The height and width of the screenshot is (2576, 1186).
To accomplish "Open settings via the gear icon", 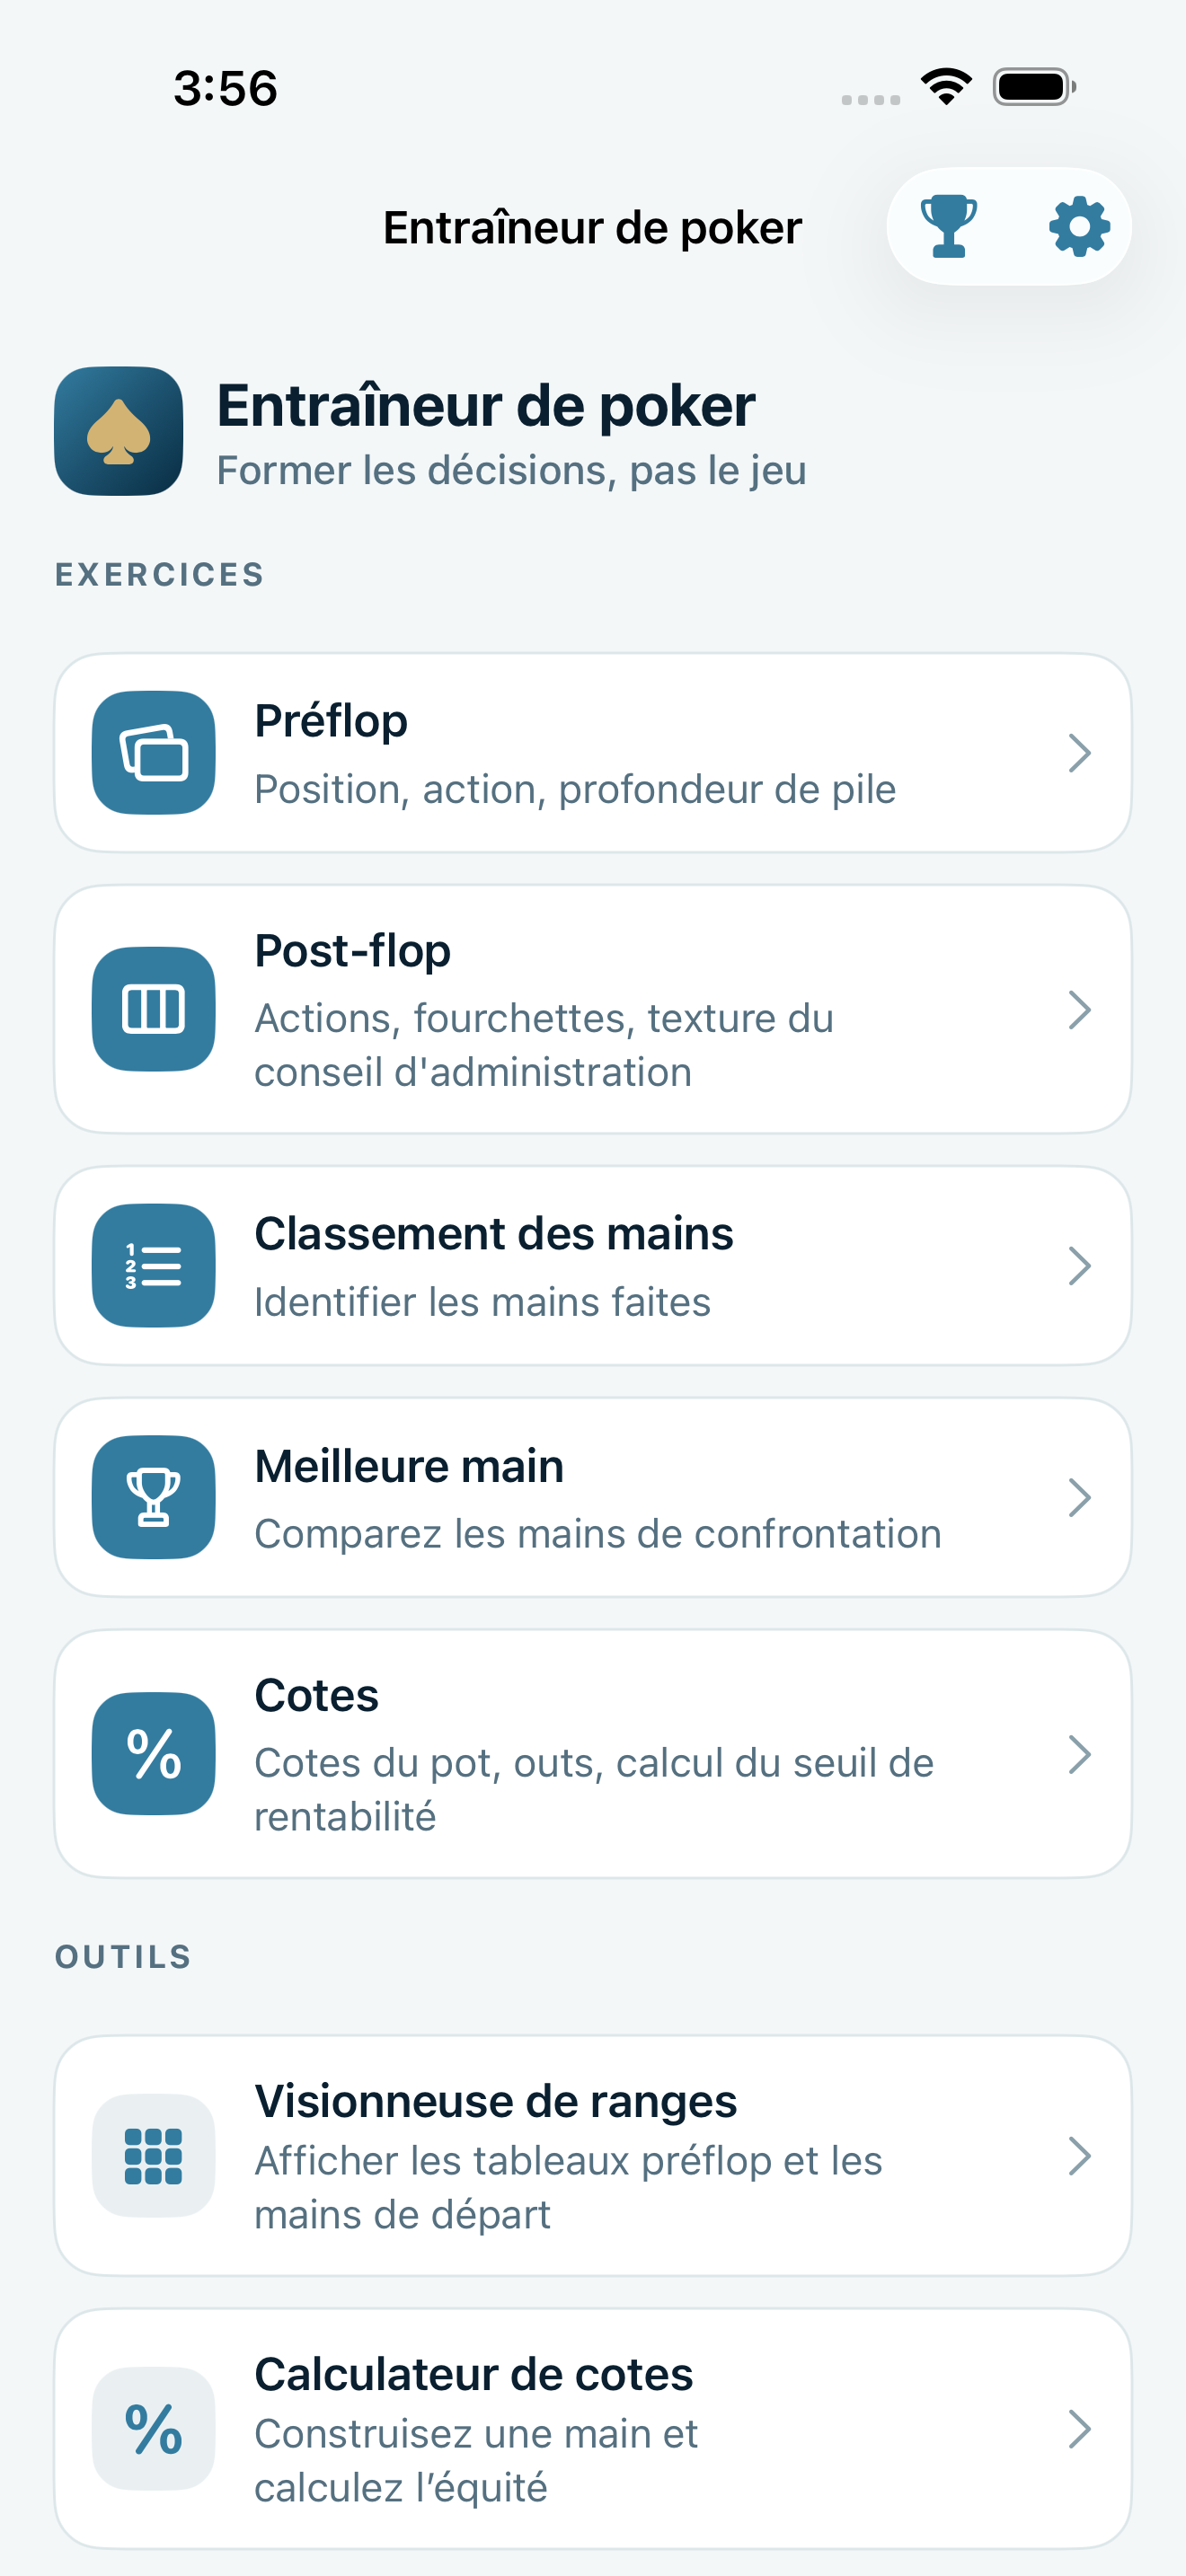I will coord(1079,226).
